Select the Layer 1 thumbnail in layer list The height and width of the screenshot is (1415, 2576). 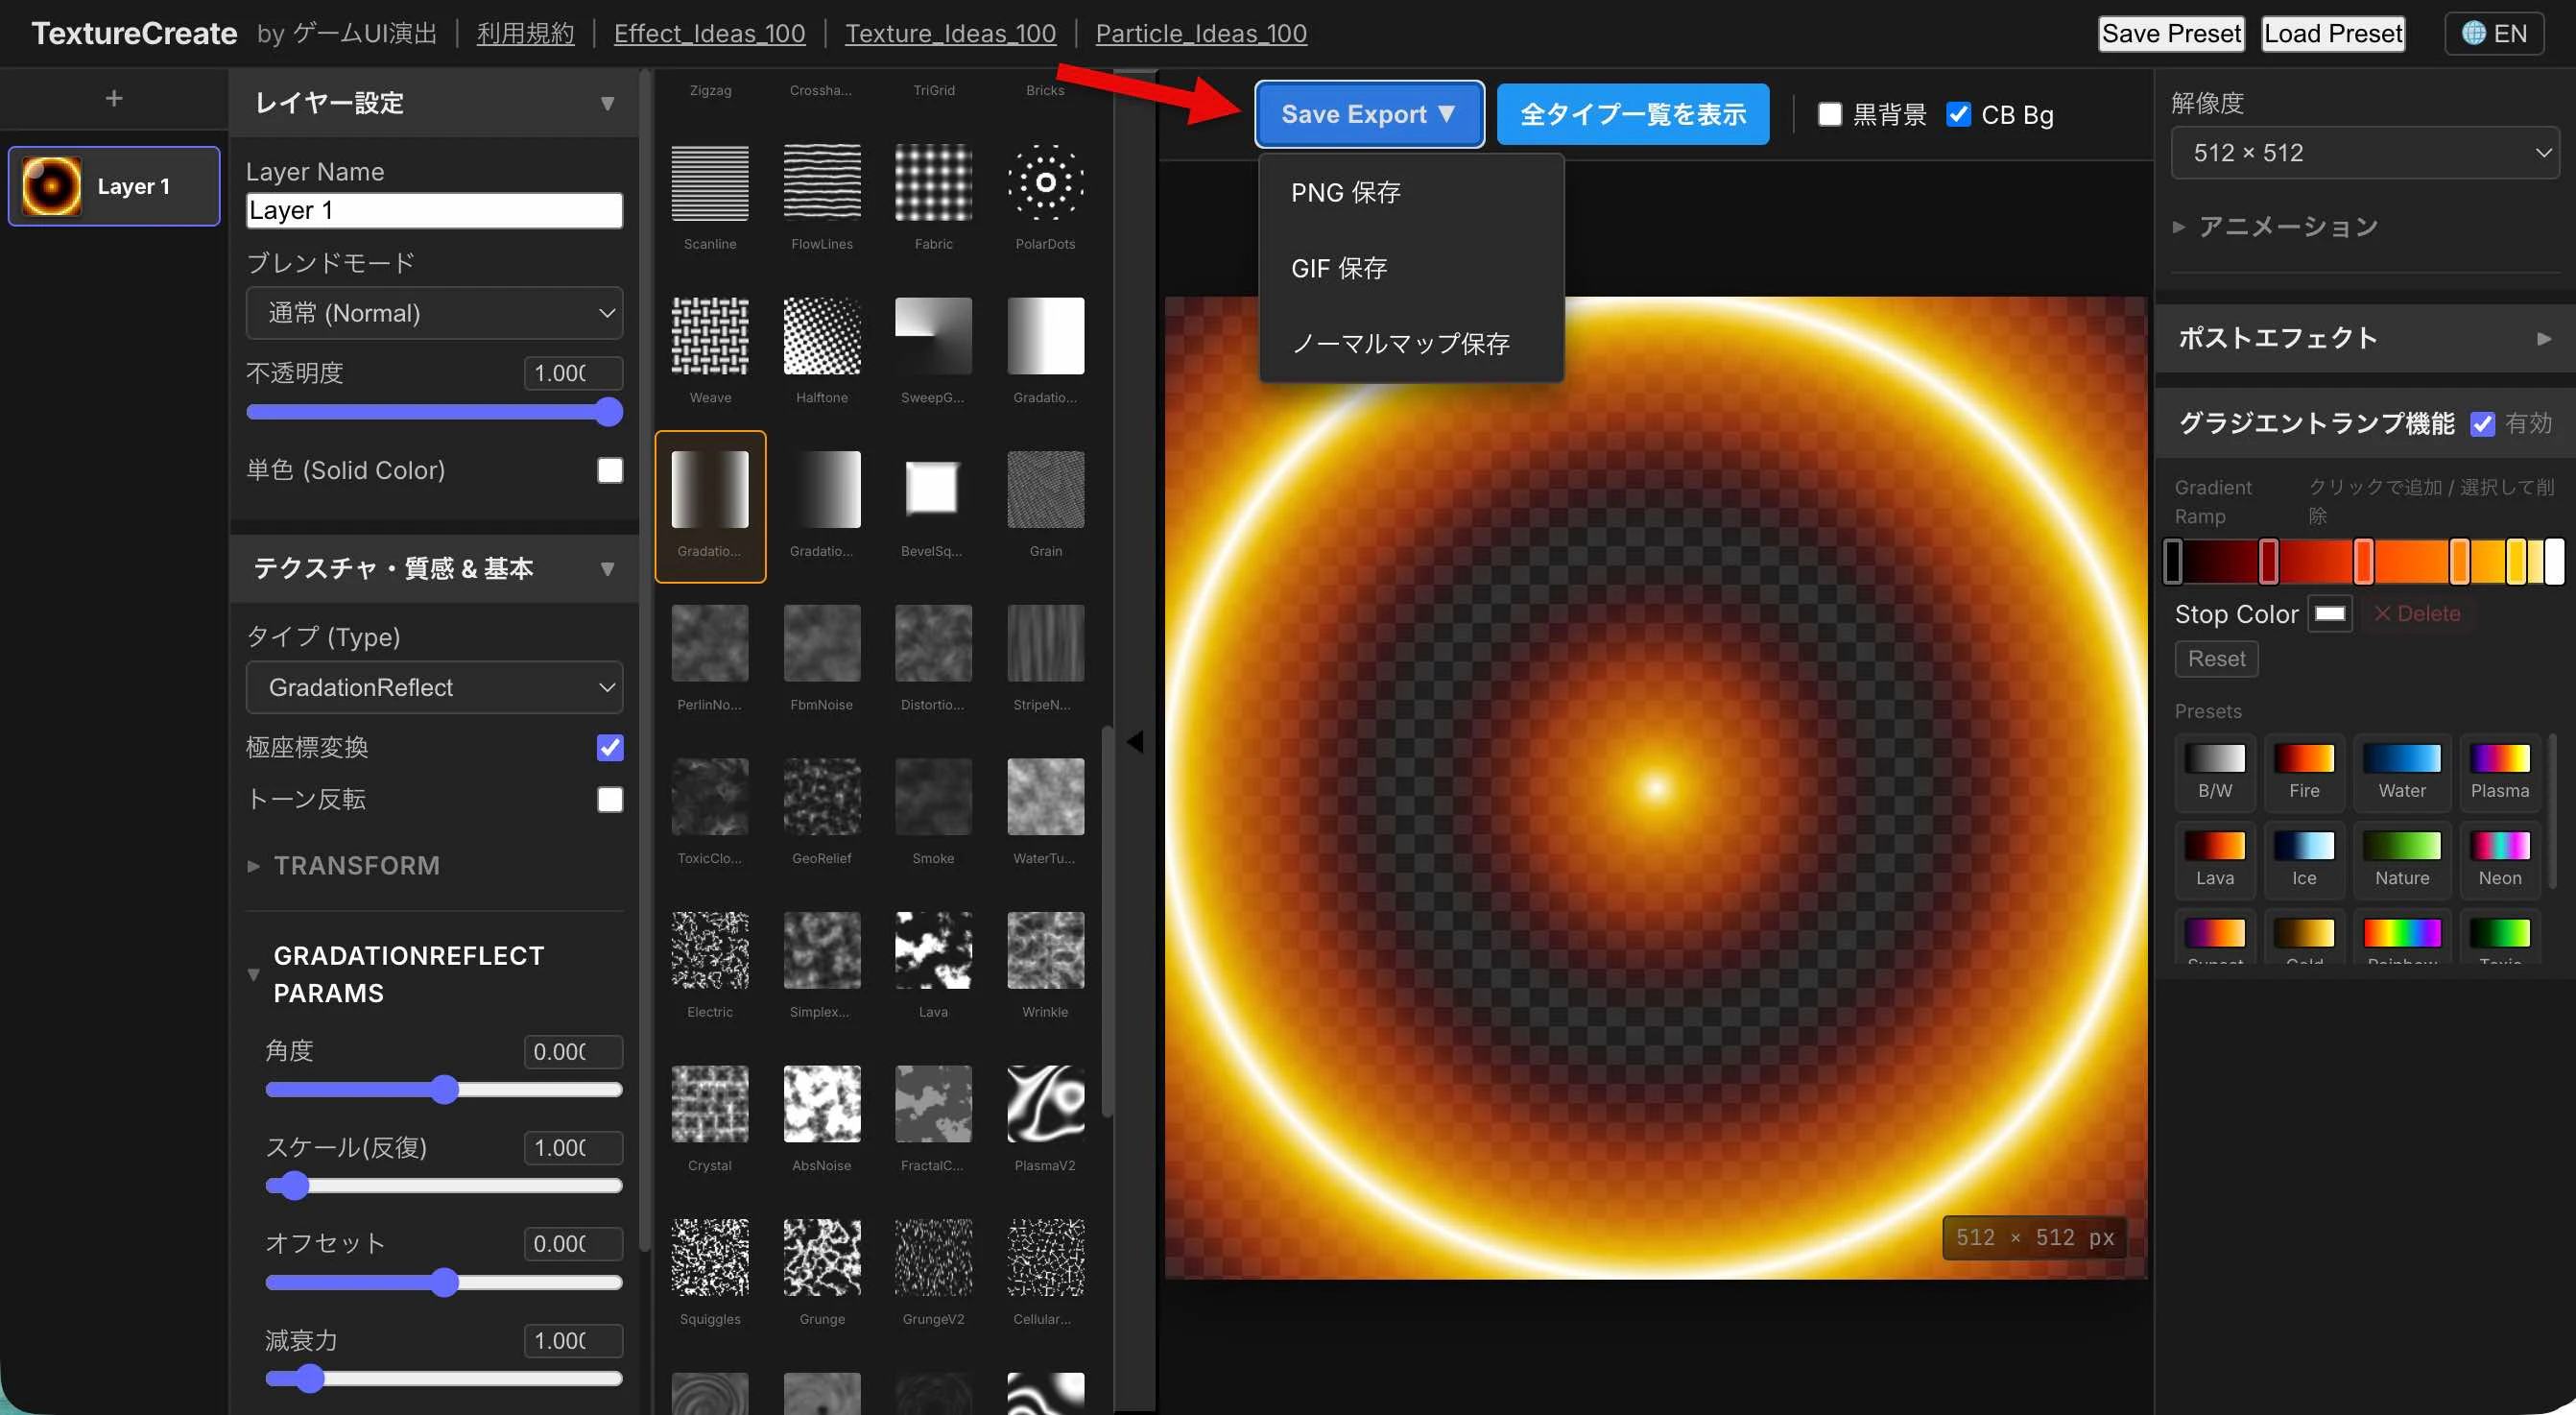point(51,186)
